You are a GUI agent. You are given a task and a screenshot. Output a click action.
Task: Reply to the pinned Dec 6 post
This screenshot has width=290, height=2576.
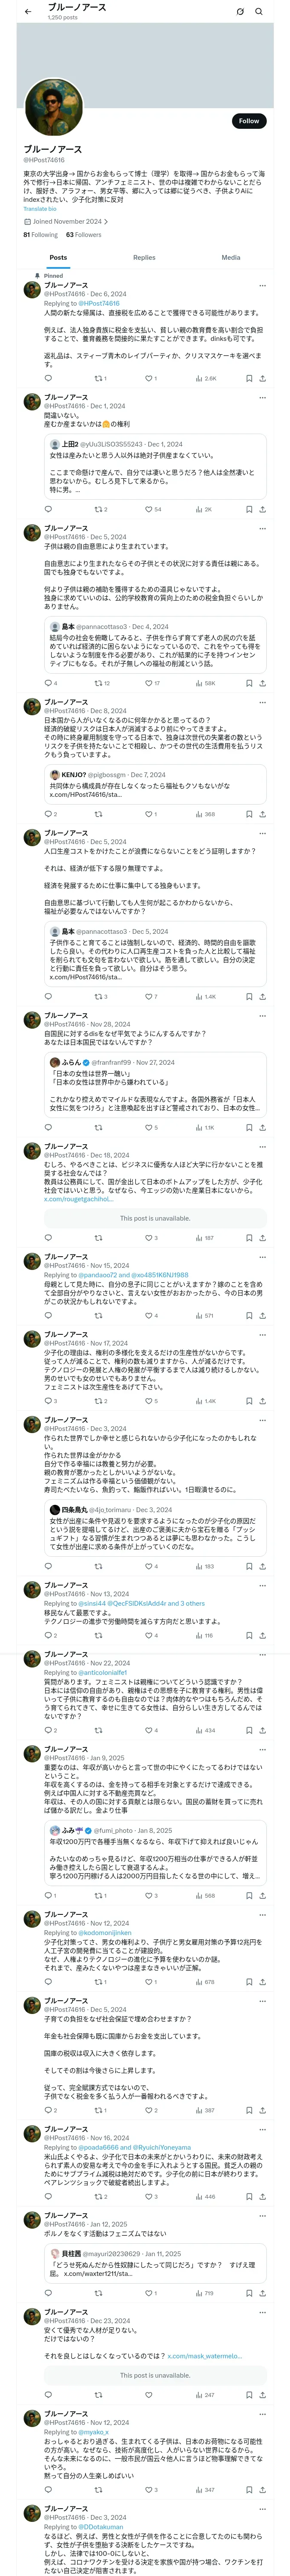coord(48,379)
